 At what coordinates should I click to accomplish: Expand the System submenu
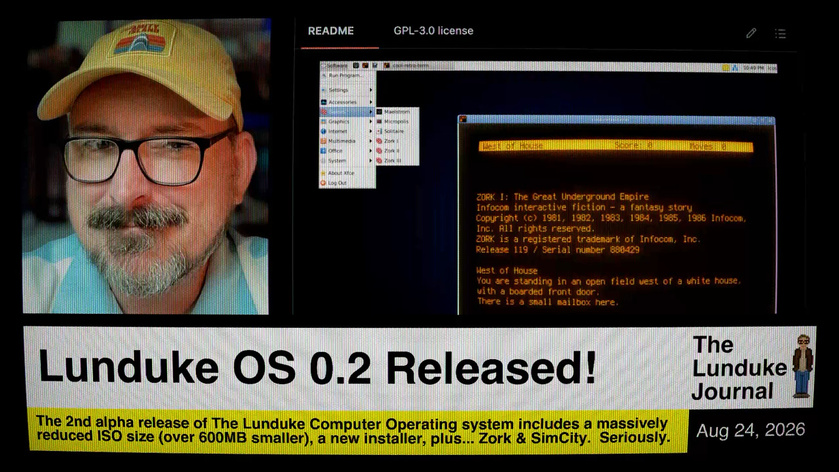pos(347,161)
